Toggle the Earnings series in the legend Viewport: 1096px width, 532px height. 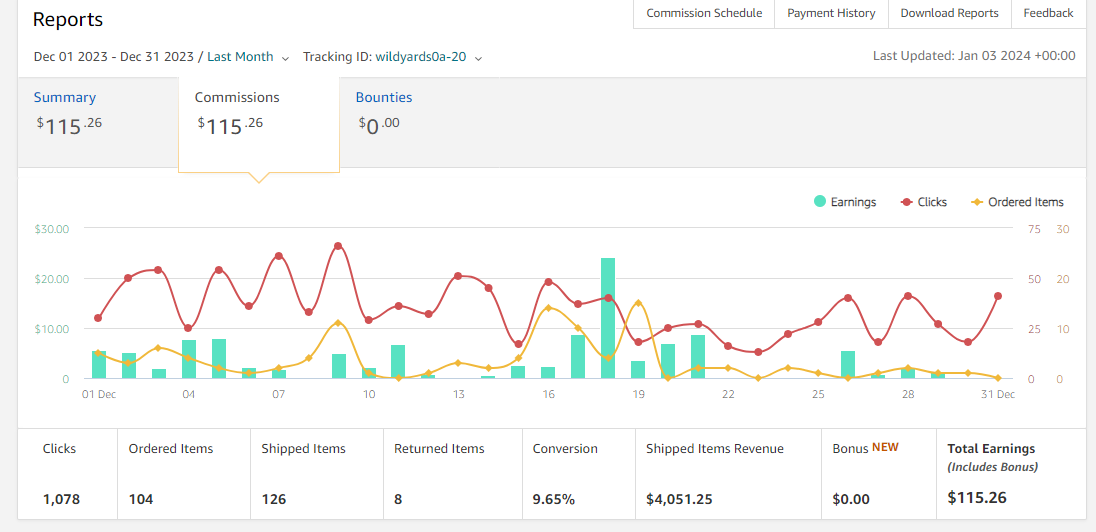coord(845,202)
